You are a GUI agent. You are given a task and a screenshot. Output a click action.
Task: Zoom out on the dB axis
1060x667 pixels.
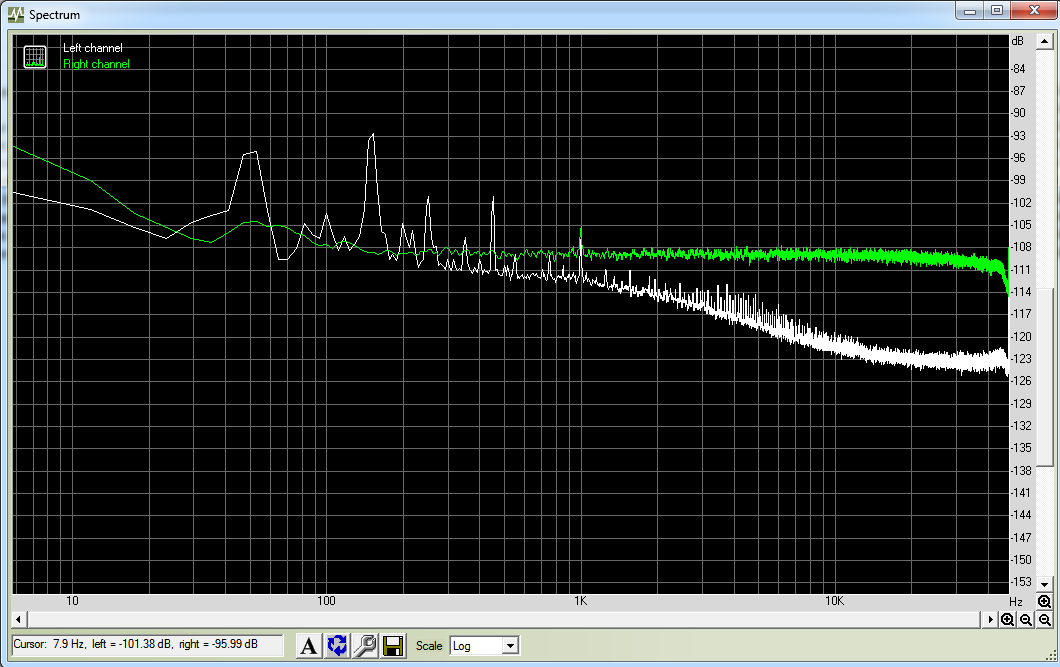[1044, 619]
